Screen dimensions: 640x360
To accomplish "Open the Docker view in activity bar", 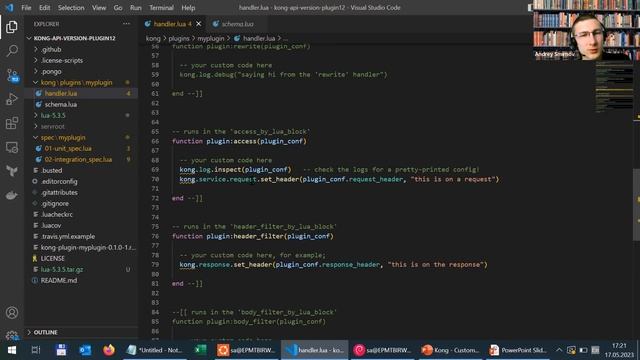I will 12,195.
